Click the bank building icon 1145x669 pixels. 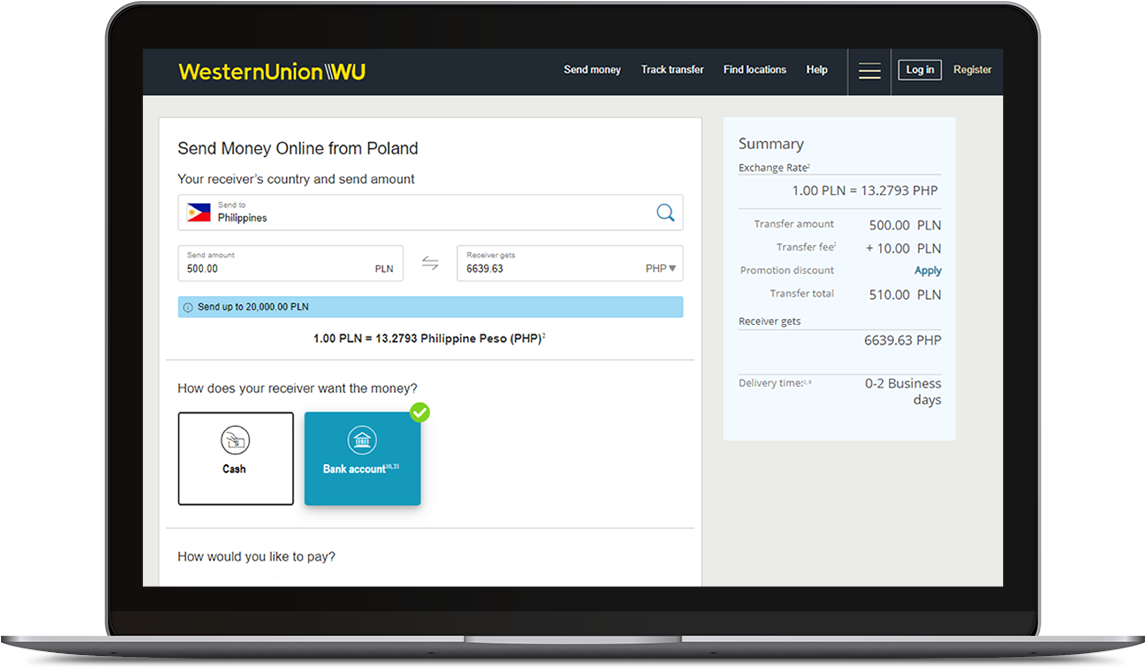click(x=362, y=440)
